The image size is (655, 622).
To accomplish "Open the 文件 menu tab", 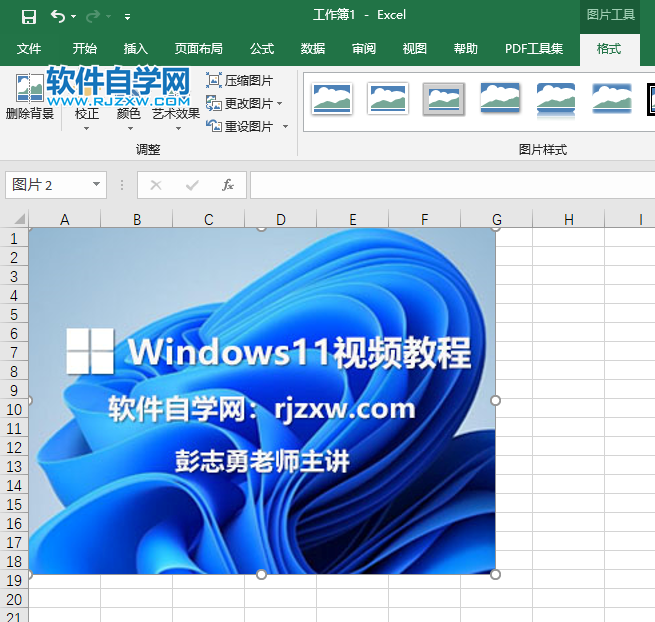I will pos(29,49).
